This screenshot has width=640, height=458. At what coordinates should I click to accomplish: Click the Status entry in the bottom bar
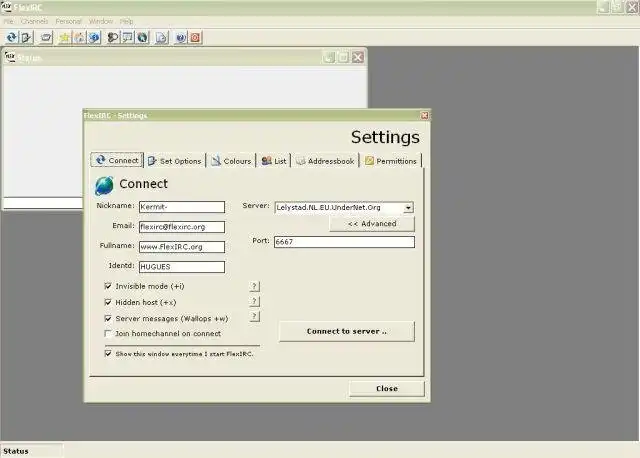coord(32,451)
